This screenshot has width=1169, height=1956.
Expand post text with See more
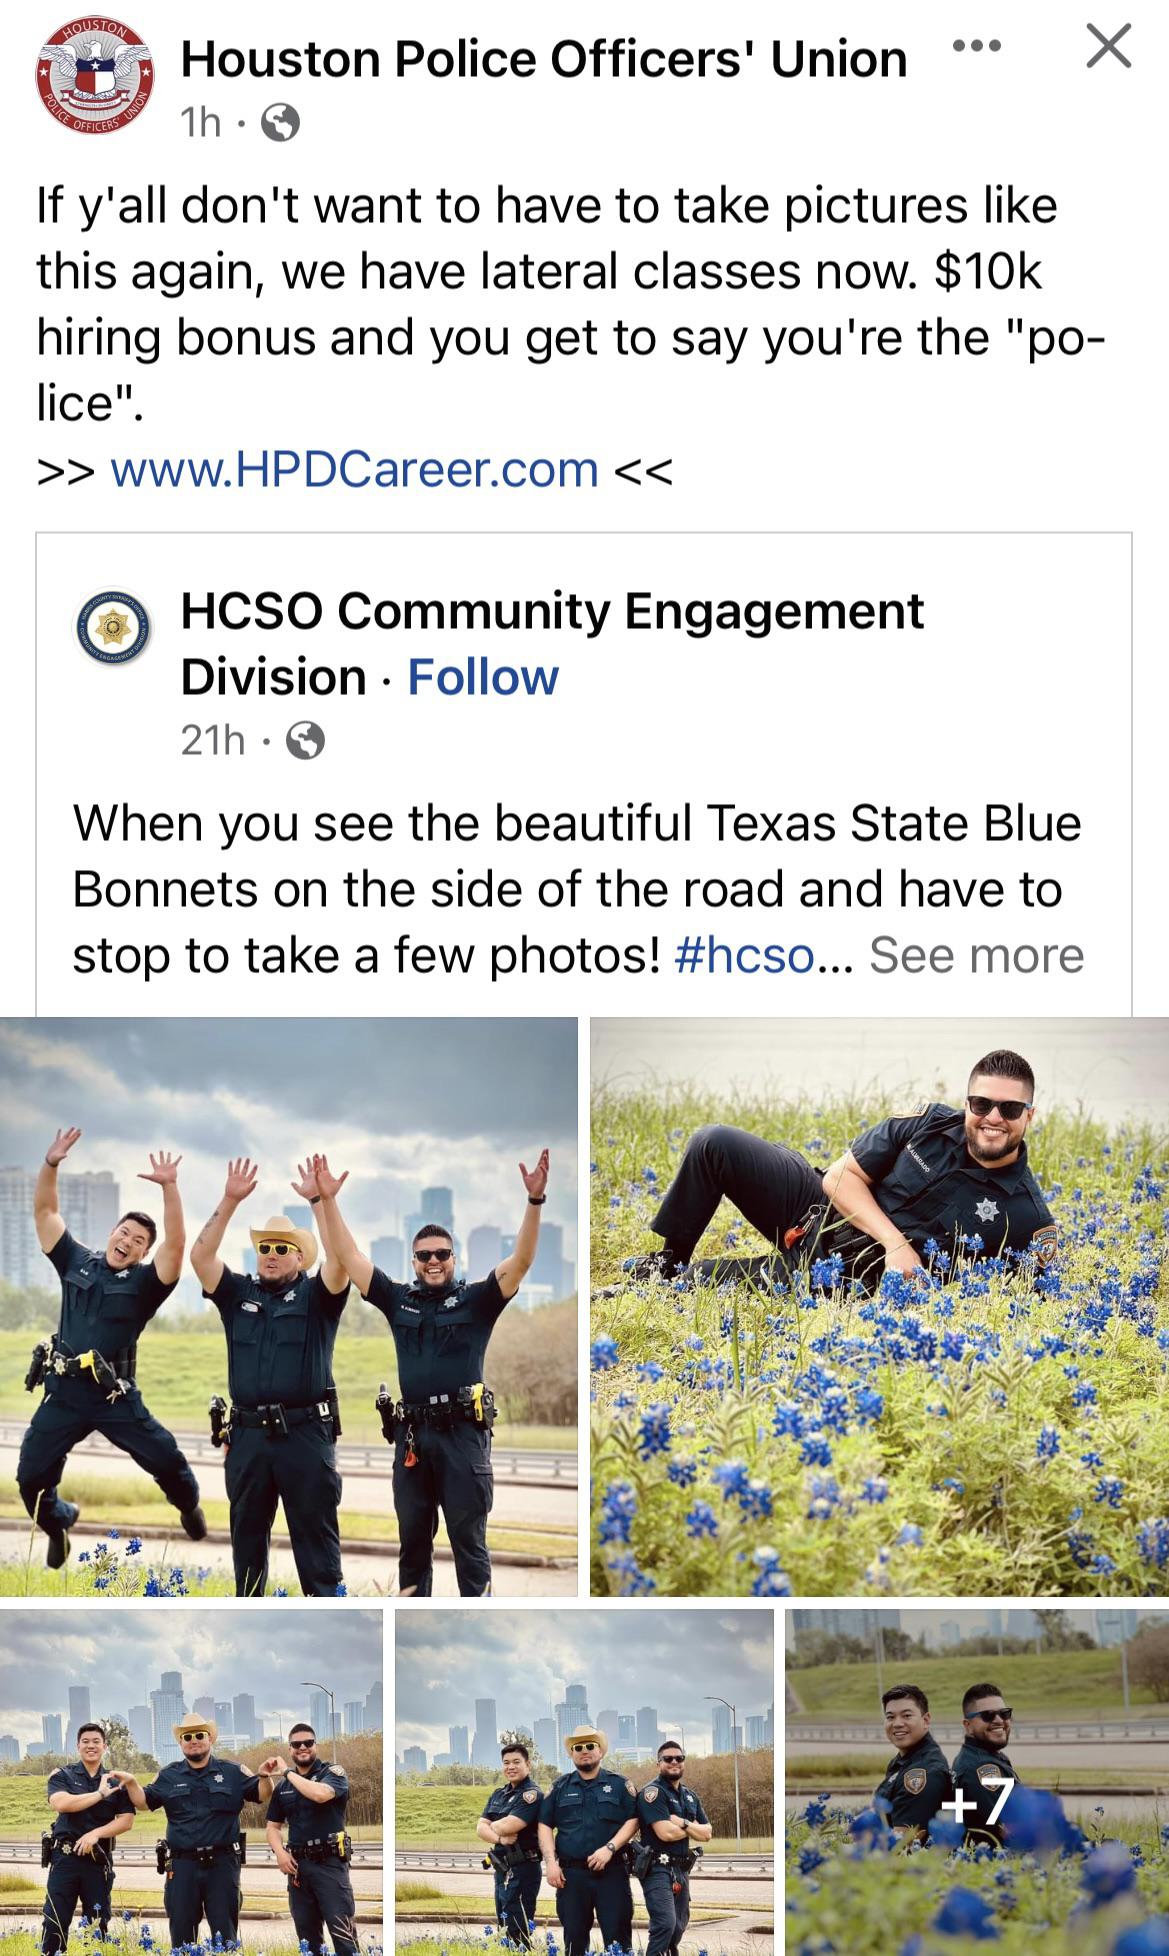tap(976, 955)
